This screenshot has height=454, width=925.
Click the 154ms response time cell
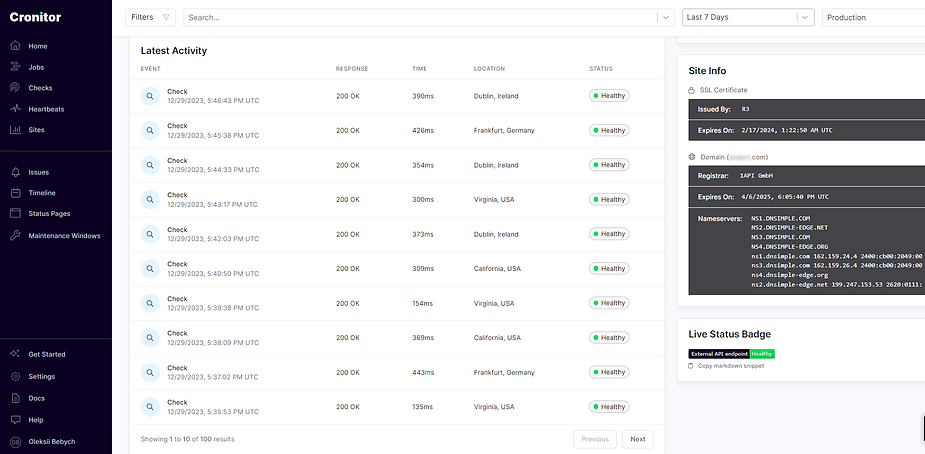[x=422, y=303]
